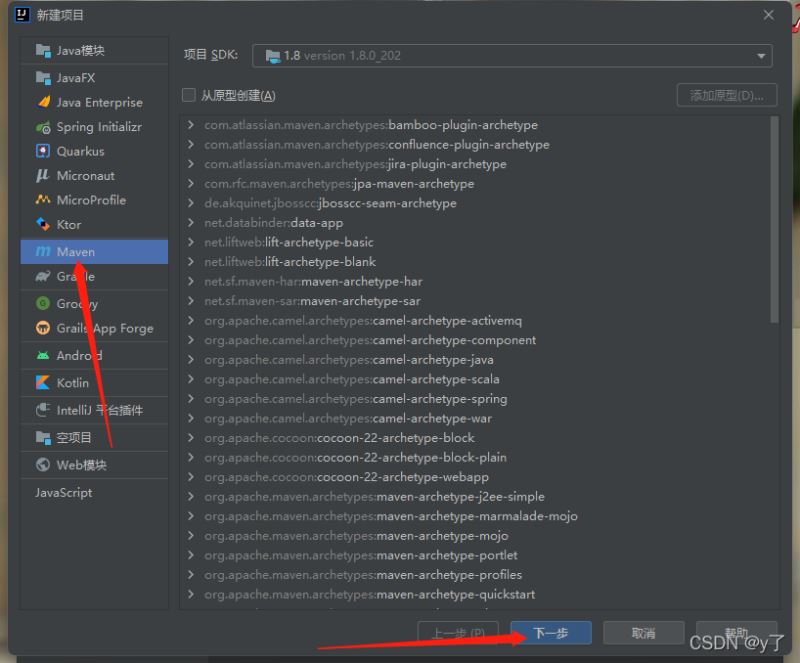This screenshot has width=800, height=663.
Task: Expand the camel-archetype-spring node
Action: (x=191, y=399)
